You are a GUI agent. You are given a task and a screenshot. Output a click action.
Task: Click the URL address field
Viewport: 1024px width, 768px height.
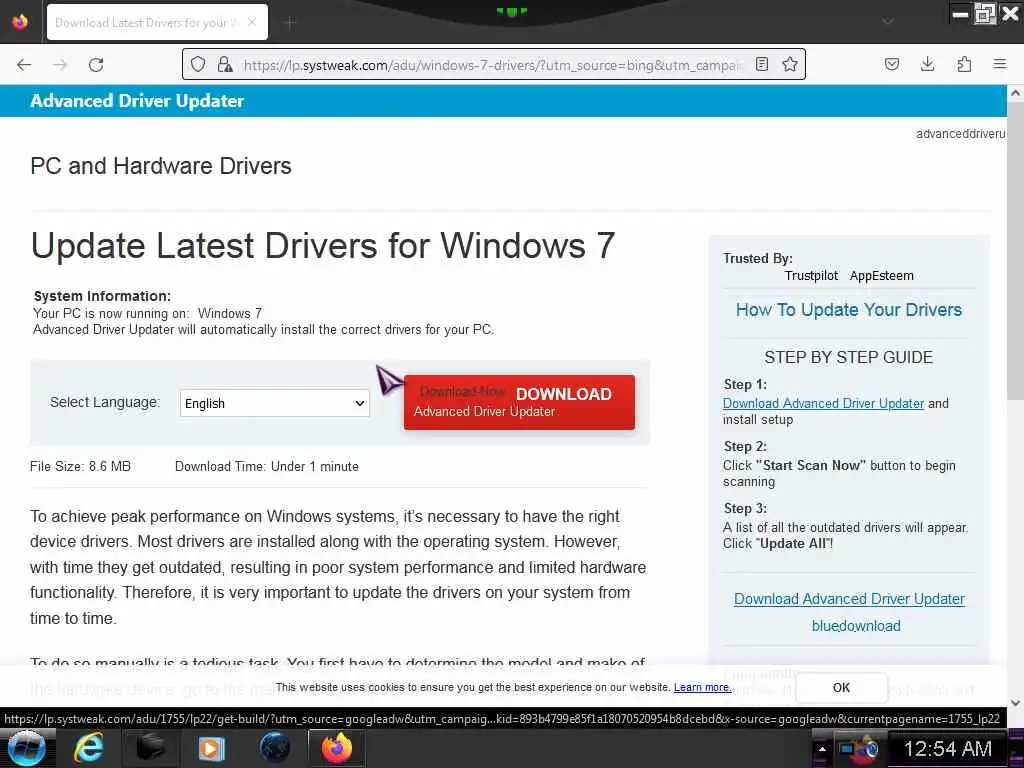pyautogui.click(x=493, y=65)
